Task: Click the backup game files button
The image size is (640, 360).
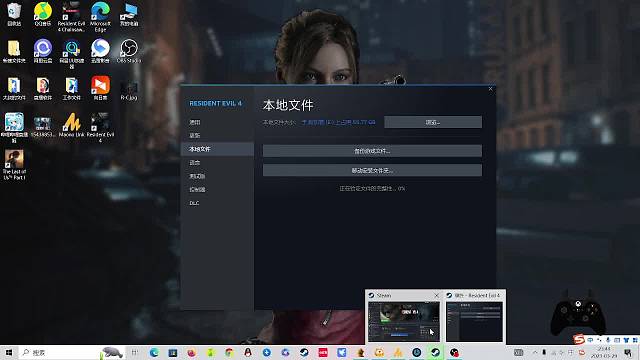Action: tap(372, 151)
